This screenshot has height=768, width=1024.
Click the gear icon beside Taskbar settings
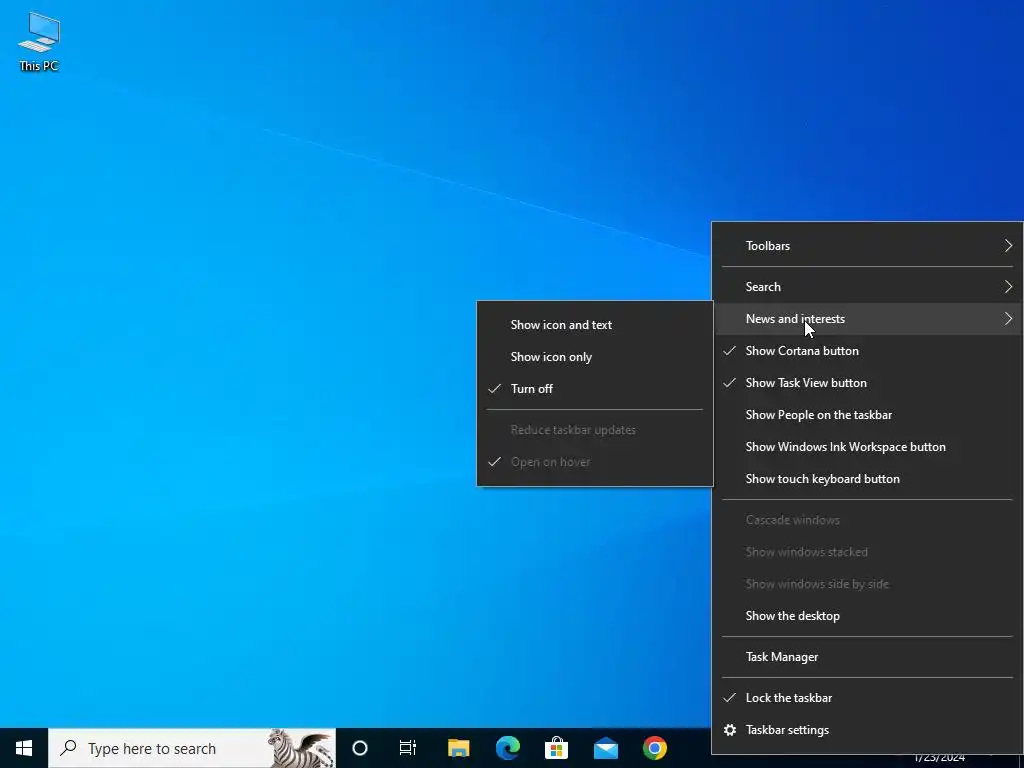point(730,729)
